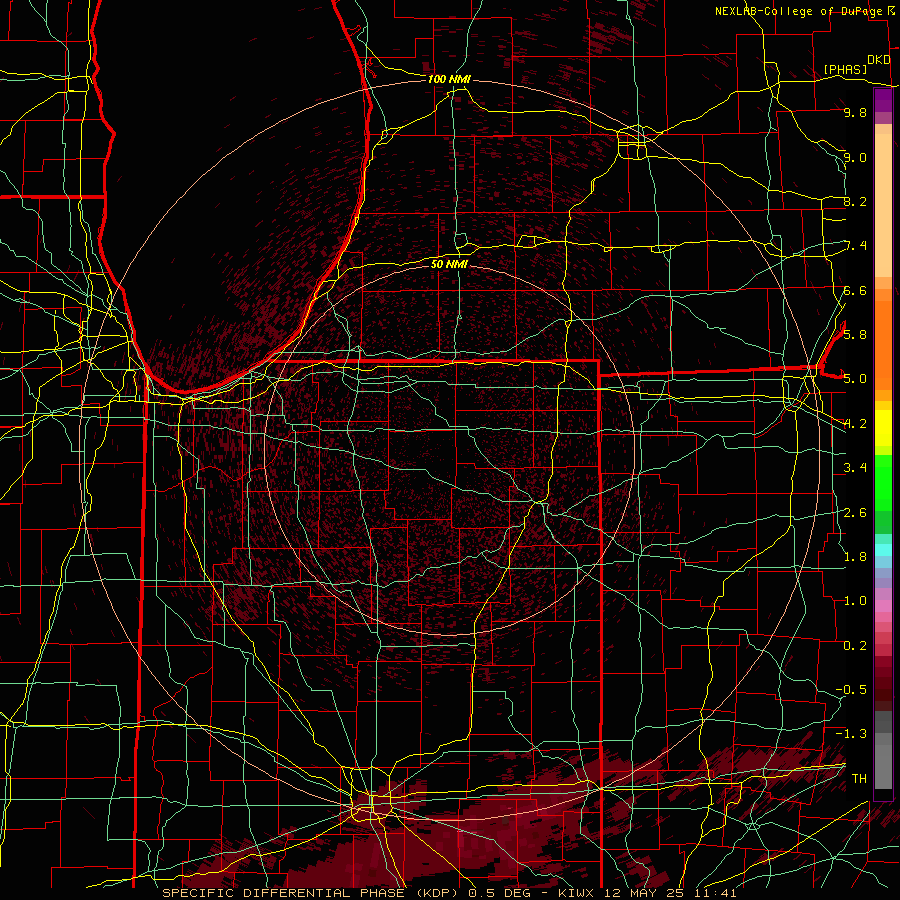Image resolution: width=900 pixels, height=900 pixels.
Task: Select the 9.0 legend value
Action: coord(855,157)
